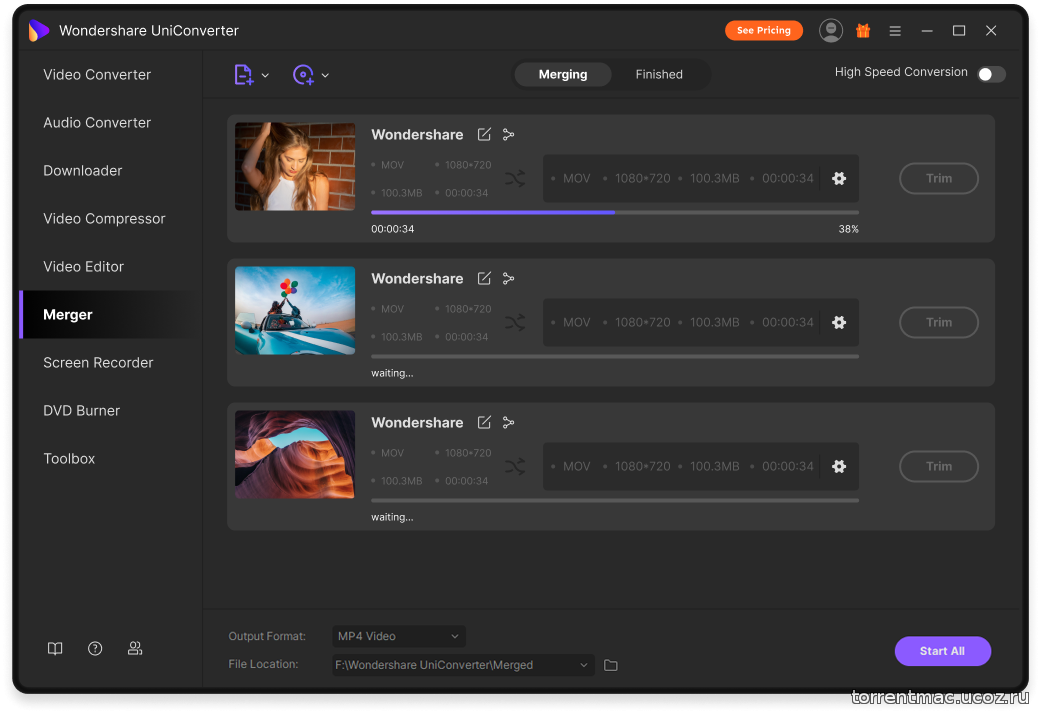Open Video Compressor in the sidebar
This screenshot has width=1041, height=714.
point(104,219)
